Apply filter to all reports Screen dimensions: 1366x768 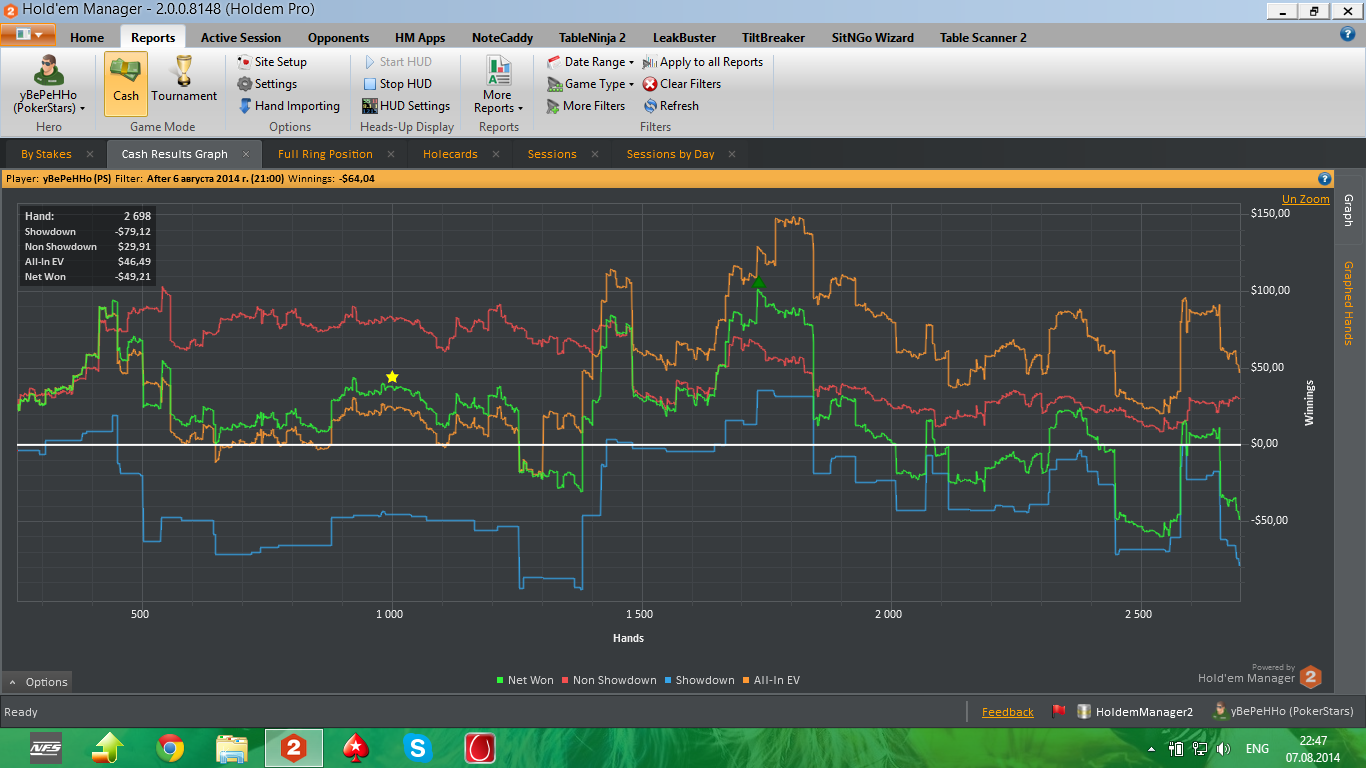pos(703,62)
